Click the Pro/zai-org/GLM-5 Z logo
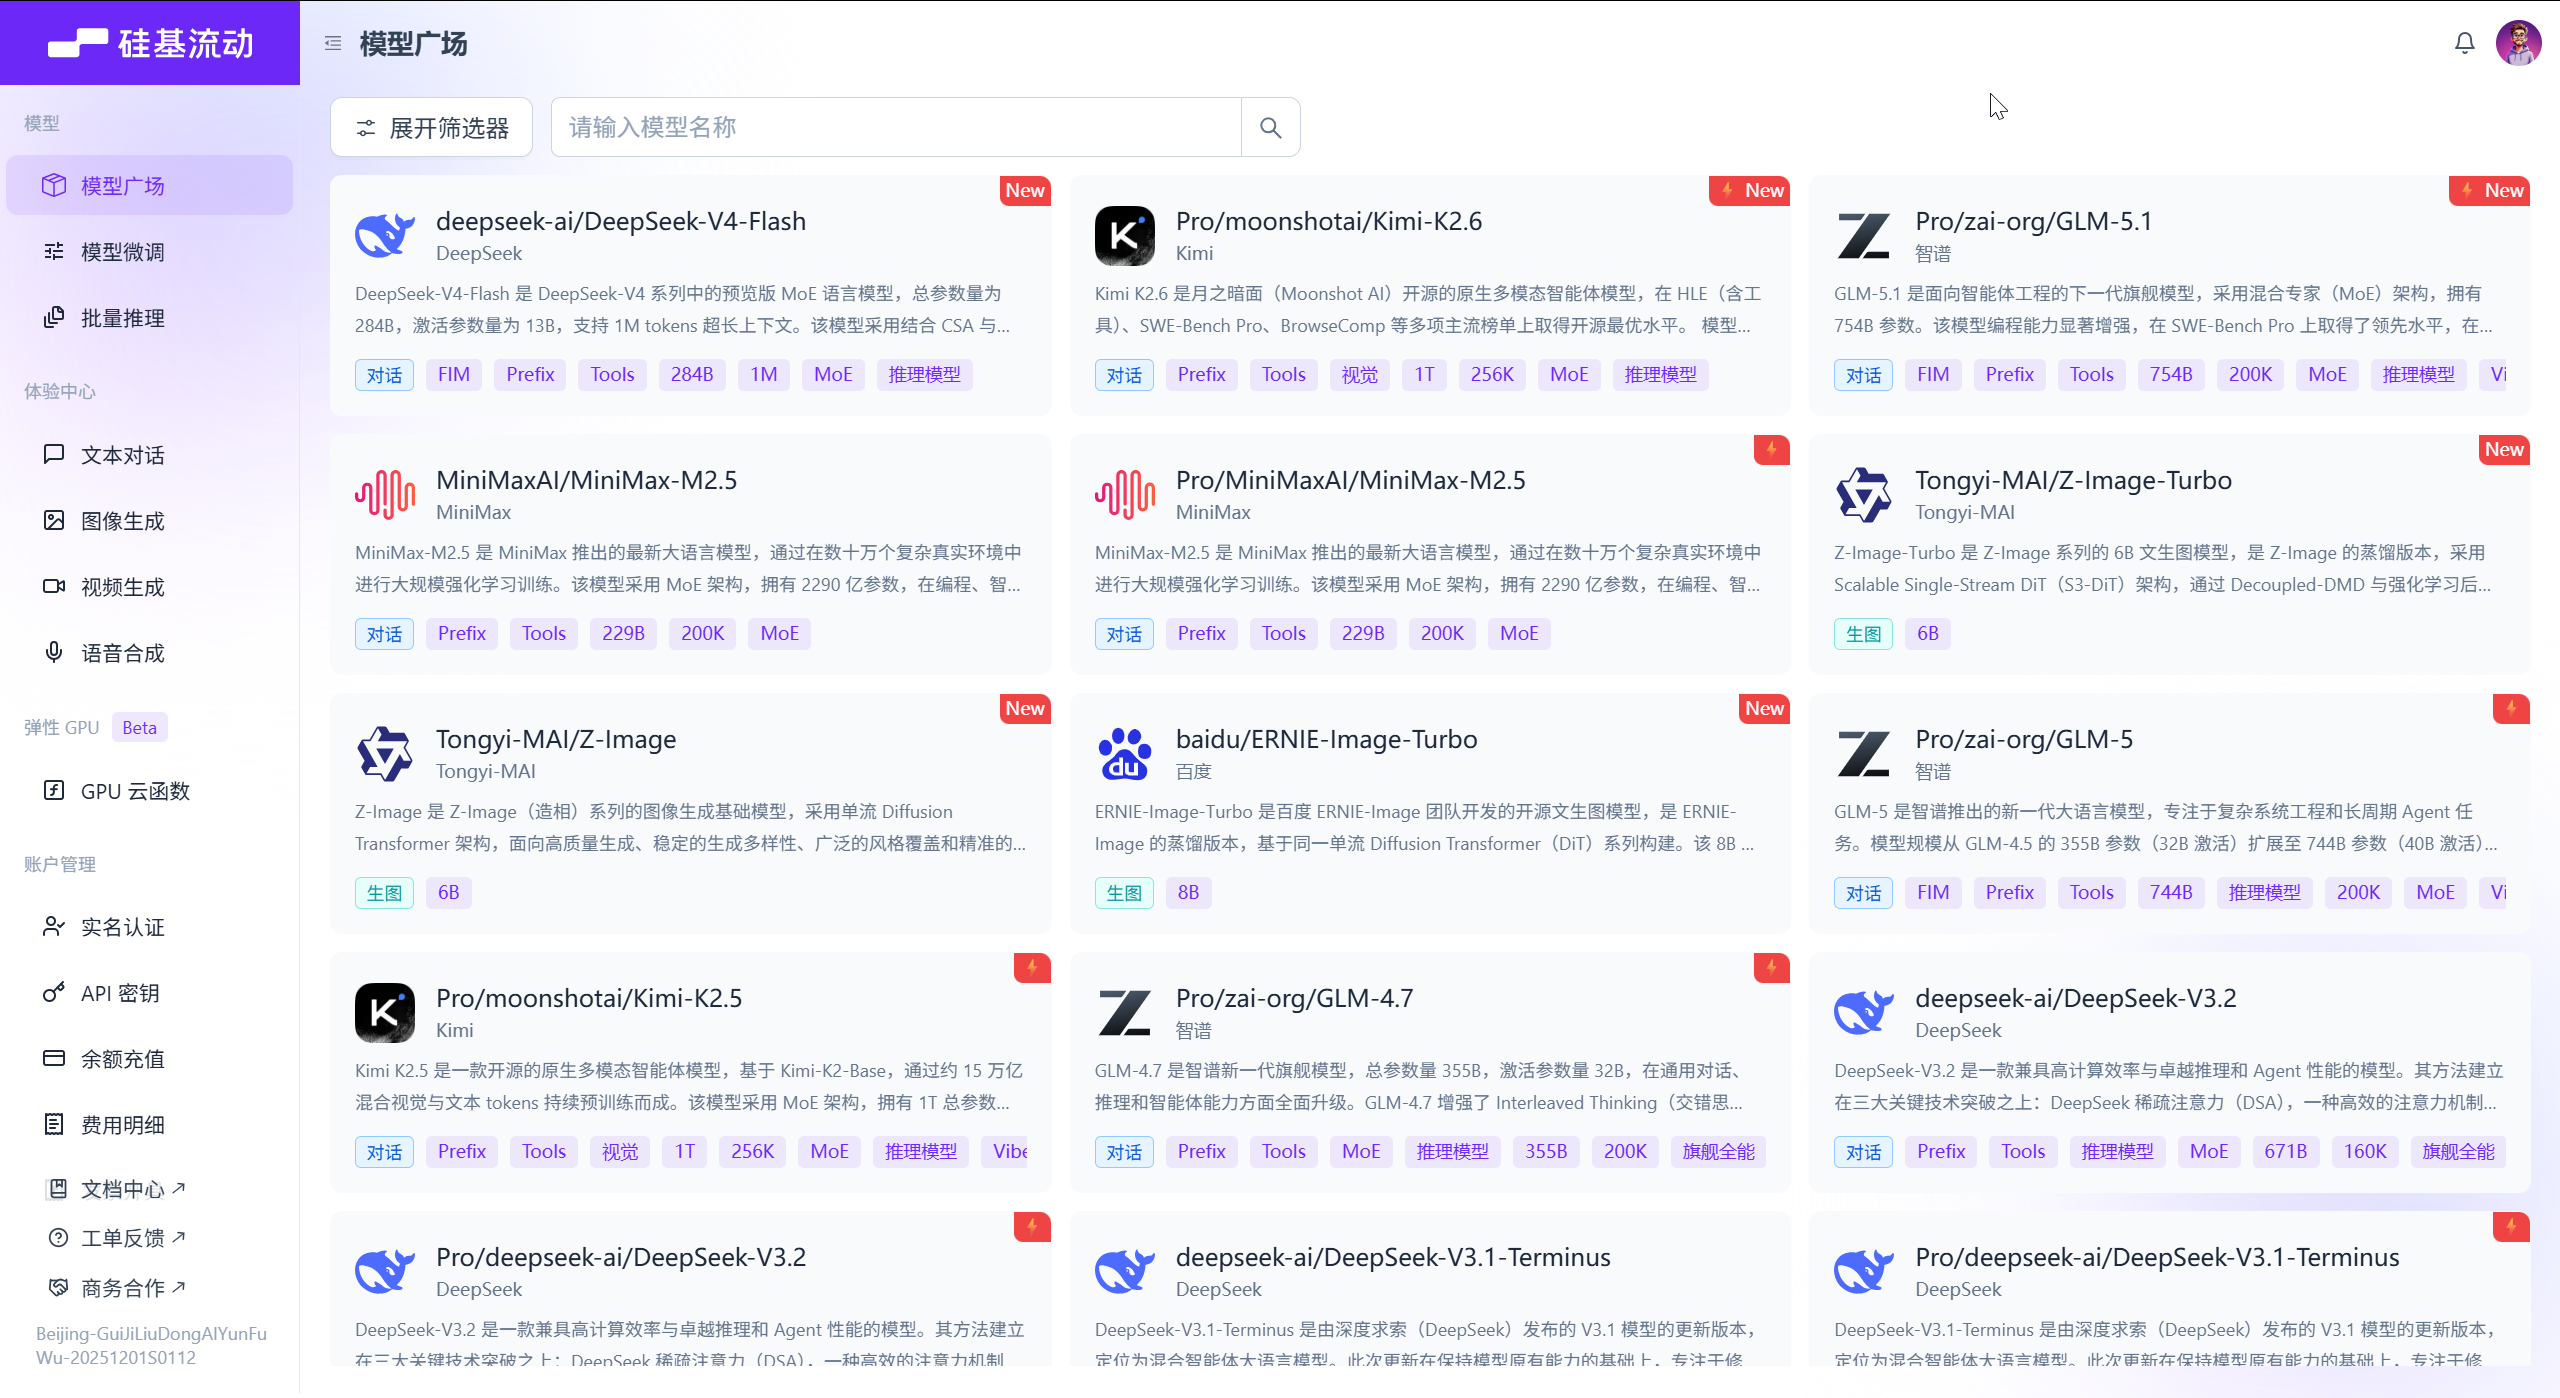The image size is (2560, 1398). (x=1864, y=754)
